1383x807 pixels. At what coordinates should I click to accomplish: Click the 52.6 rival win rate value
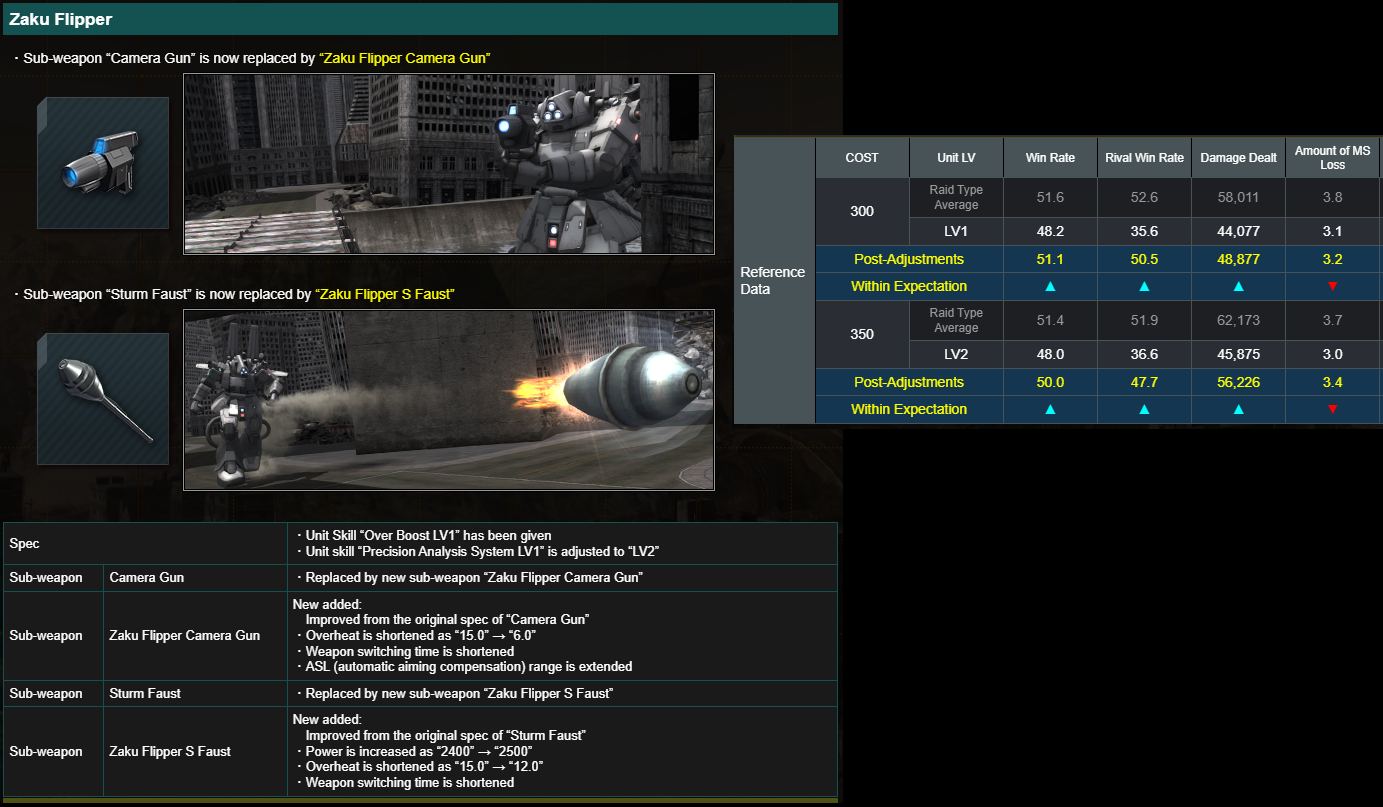coord(1144,198)
